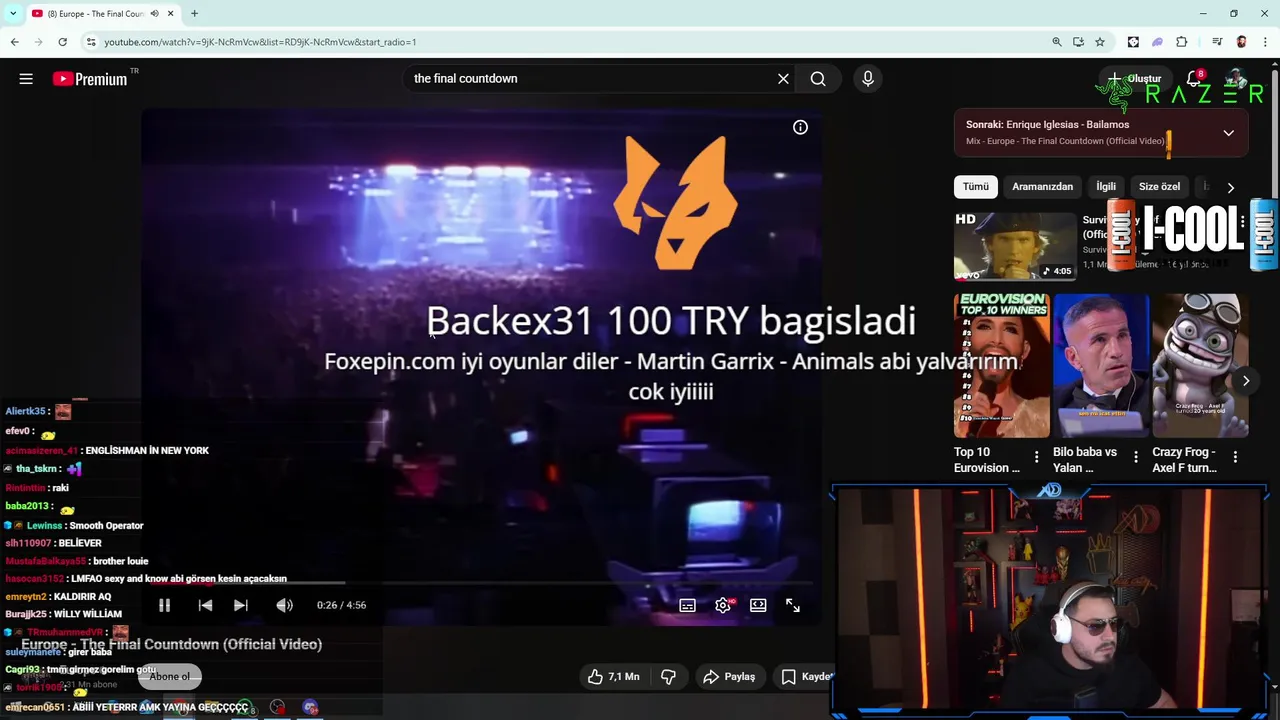Screen dimensions: 1280x720
Task: Open Bilo baba vs Yalan short
Action: coord(1101,365)
